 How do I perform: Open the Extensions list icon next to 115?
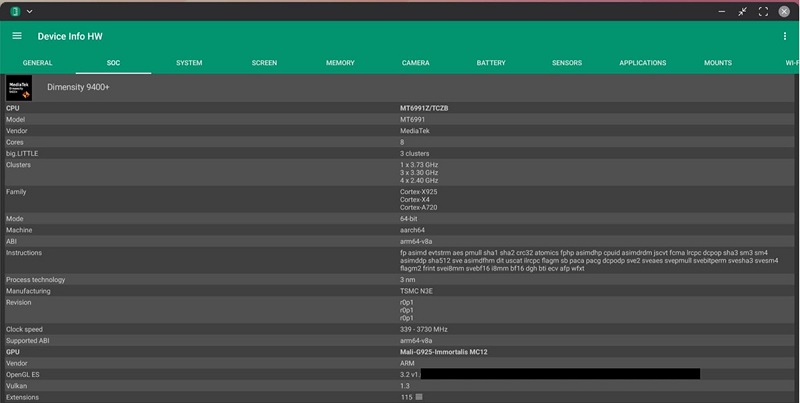(x=419, y=397)
